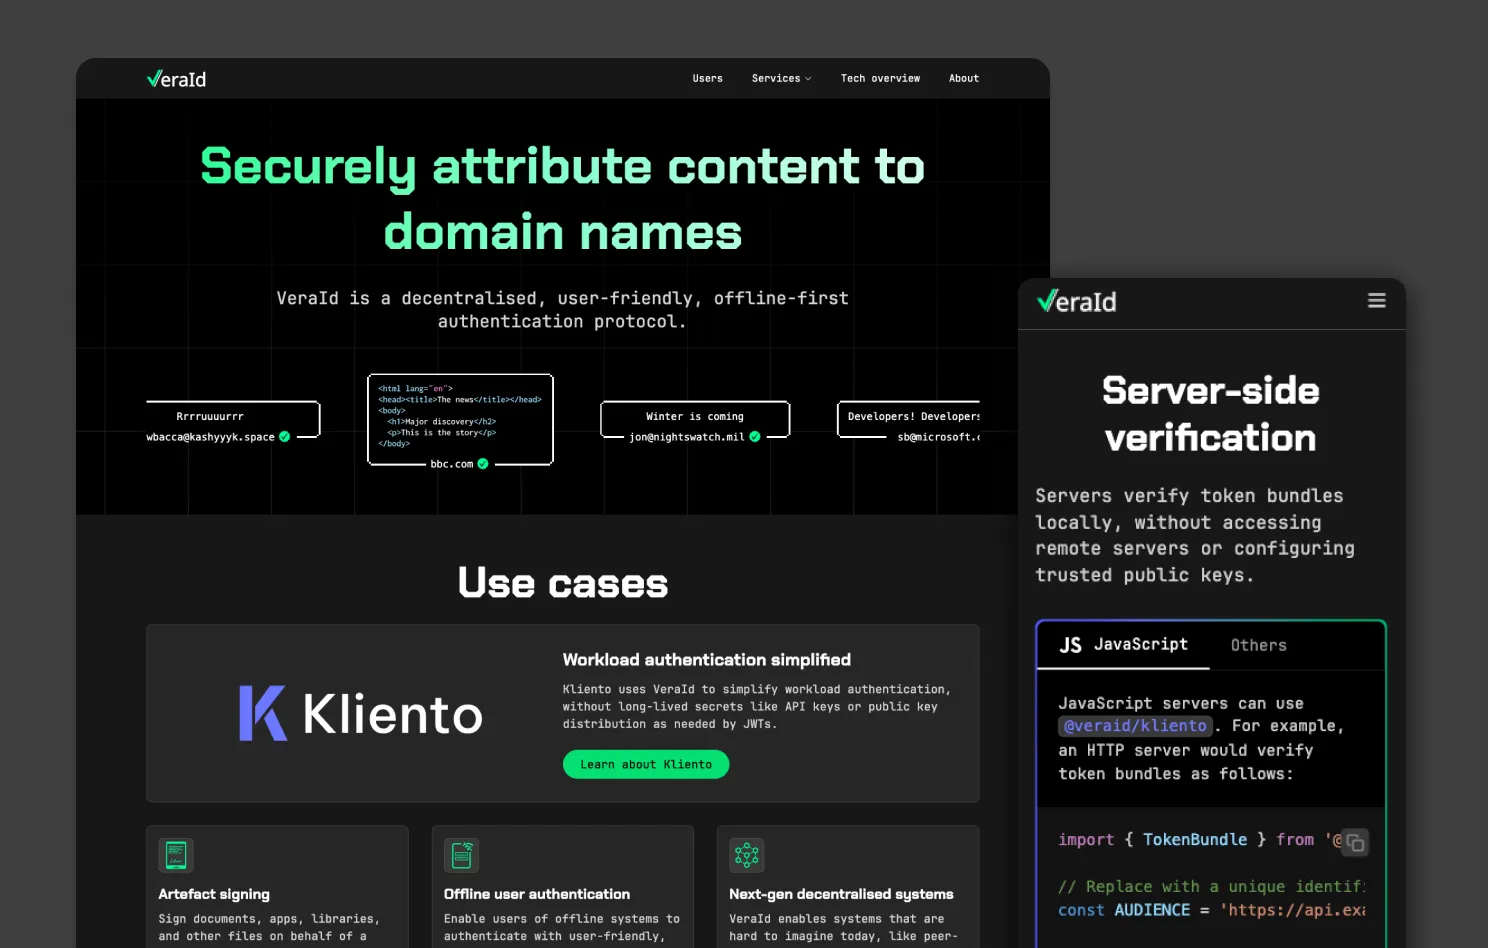Open the hamburger menu in mobile view
1488x948 pixels.
tap(1377, 301)
